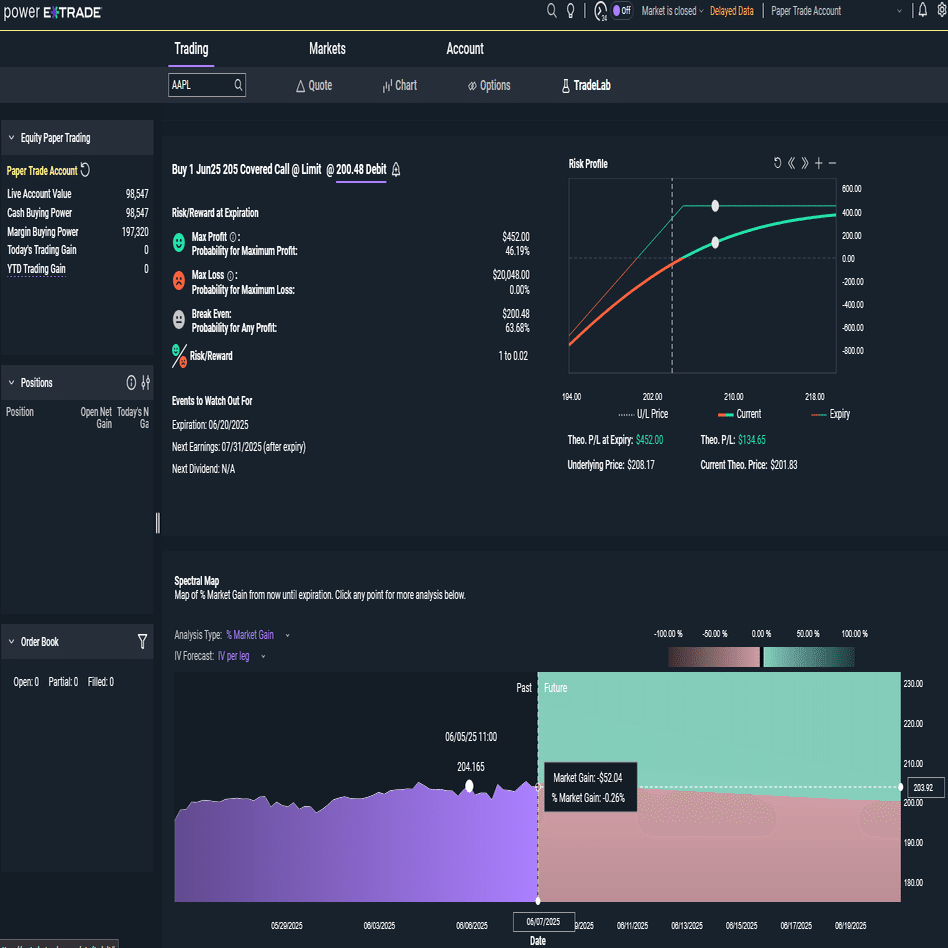Toggle Current legend entry
The height and width of the screenshot is (948, 948).
point(739,414)
